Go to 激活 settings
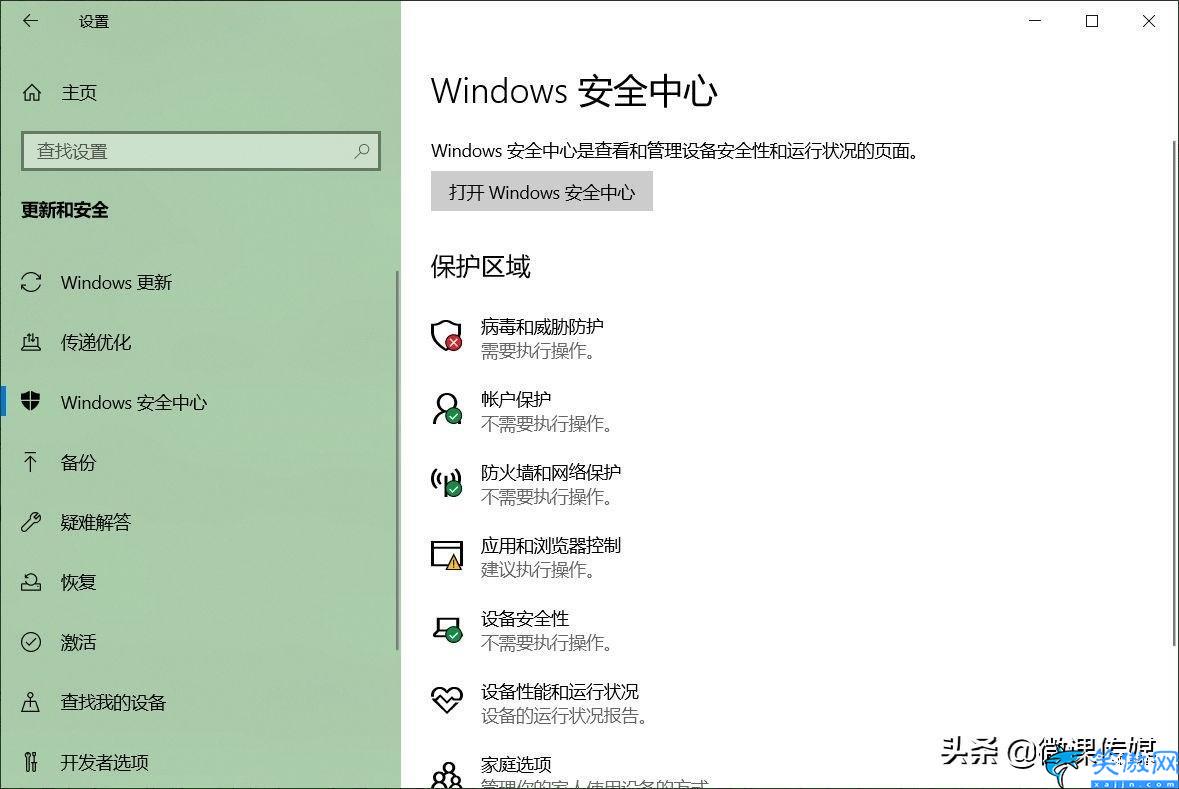The width and height of the screenshot is (1179, 789). [199, 642]
